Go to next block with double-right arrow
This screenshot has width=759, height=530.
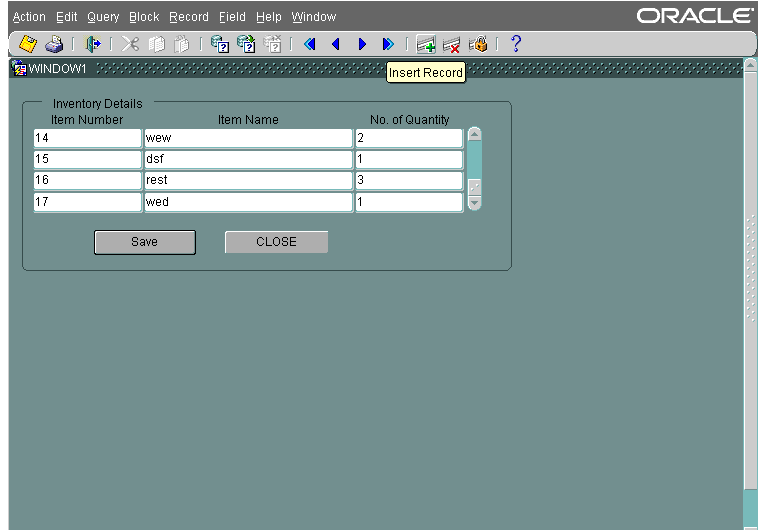click(388, 44)
